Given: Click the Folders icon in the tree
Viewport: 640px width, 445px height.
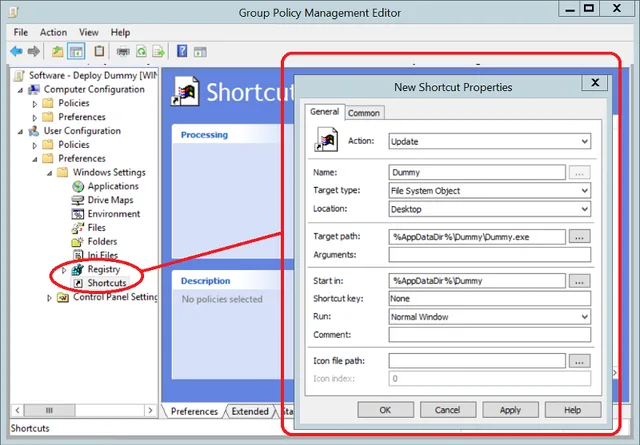Looking at the screenshot, I should pos(78,242).
